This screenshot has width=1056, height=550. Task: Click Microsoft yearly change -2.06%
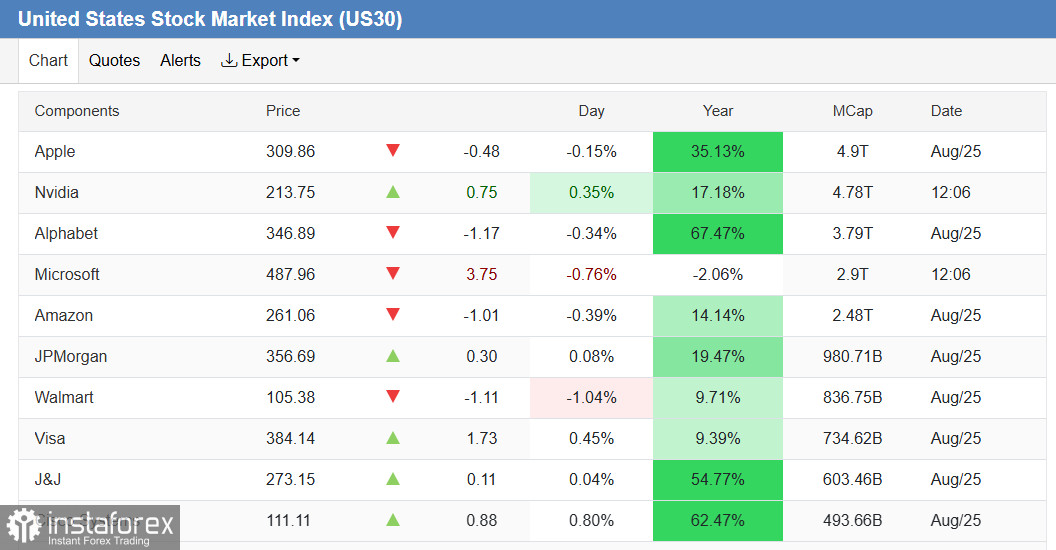pyautogui.click(x=718, y=275)
